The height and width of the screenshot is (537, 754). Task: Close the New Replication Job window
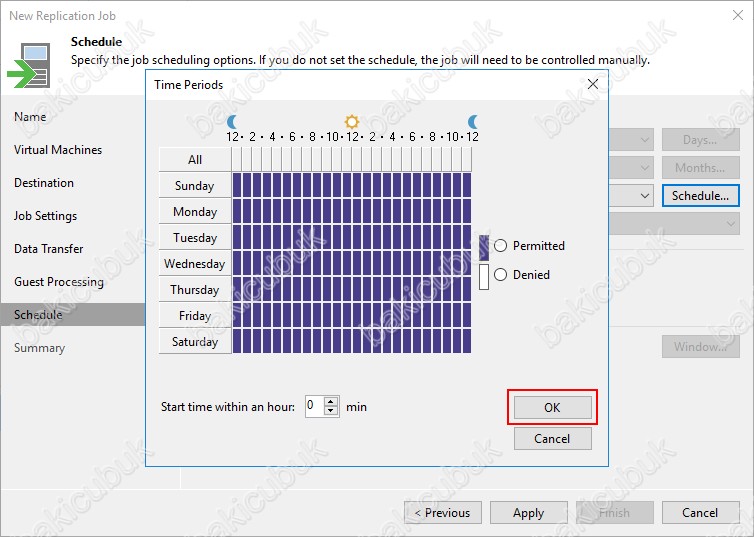click(x=738, y=15)
